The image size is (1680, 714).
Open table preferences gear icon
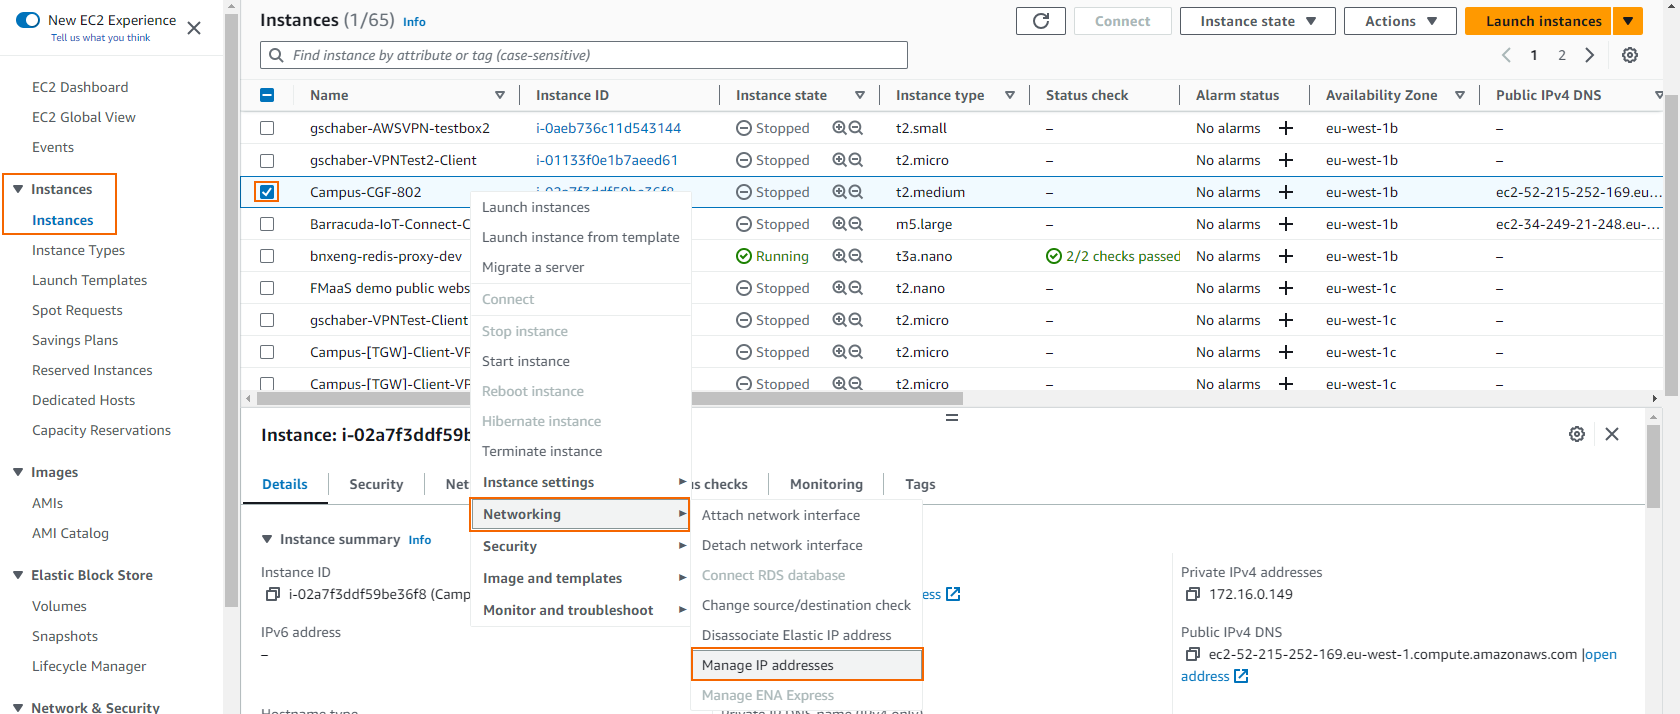click(x=1630, y=55)
